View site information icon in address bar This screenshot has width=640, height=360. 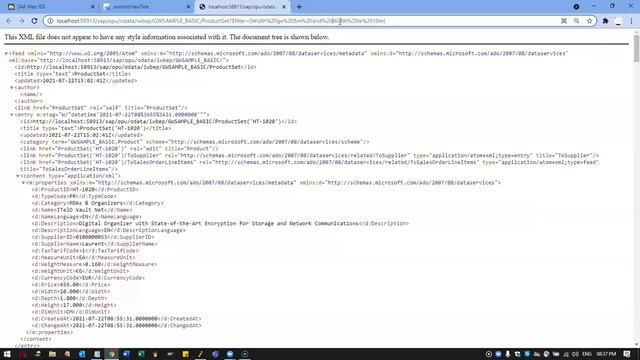[50, 21]
